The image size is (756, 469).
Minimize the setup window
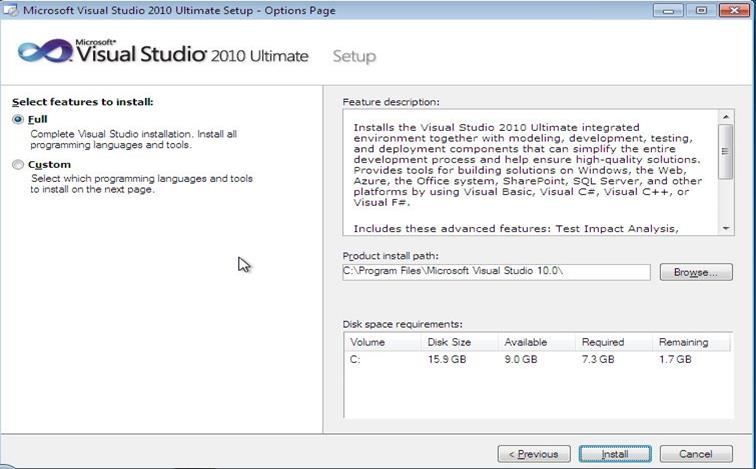tap(668, 10)
